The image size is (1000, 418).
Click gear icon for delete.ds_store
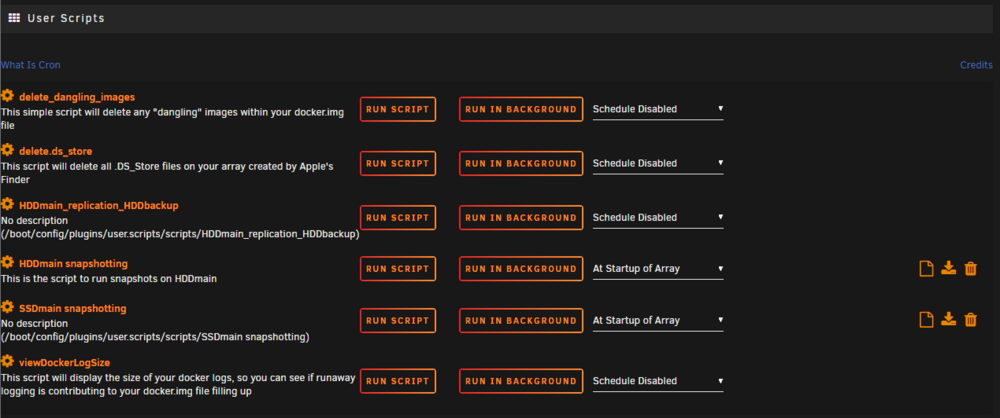[x=8, y=150]
